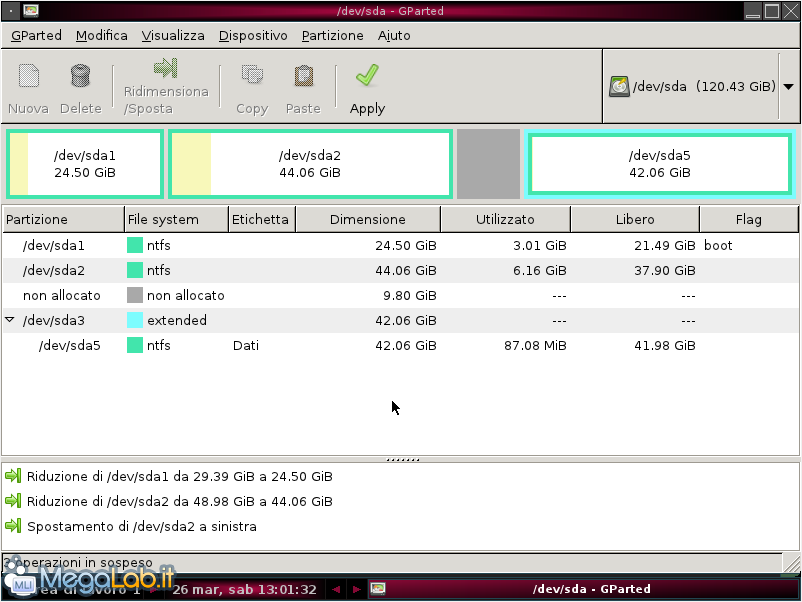Click the 9.80 GiB unallocated size cell
This screenshot has width=802, height=602.
(x=410, y=296)
